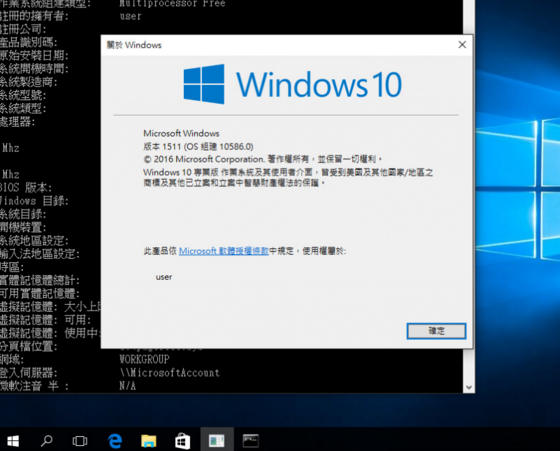Switch to Command Prompt taskbar icon
Image resolution: width=560 pixels, height=451 pixels.
[x=250, y=441]
